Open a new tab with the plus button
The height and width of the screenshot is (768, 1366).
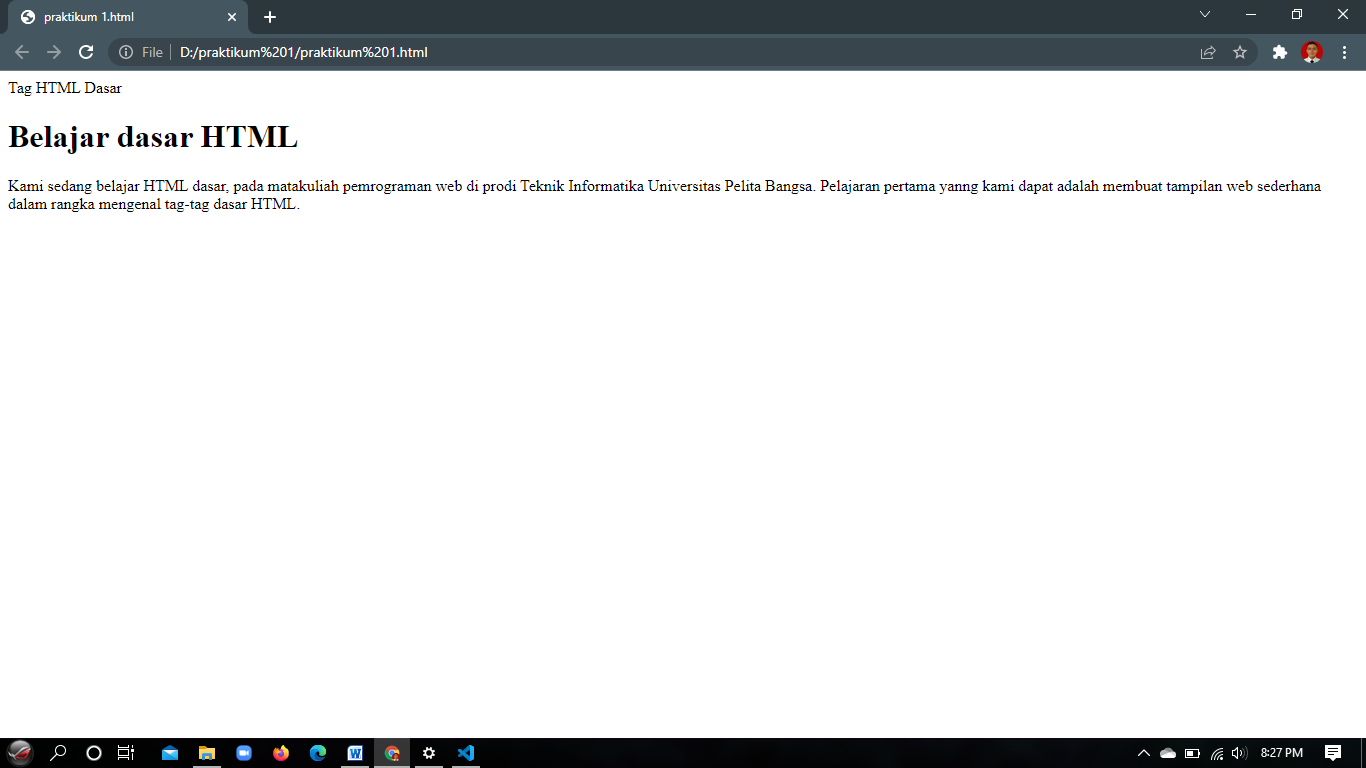click(x=268, y=16)
